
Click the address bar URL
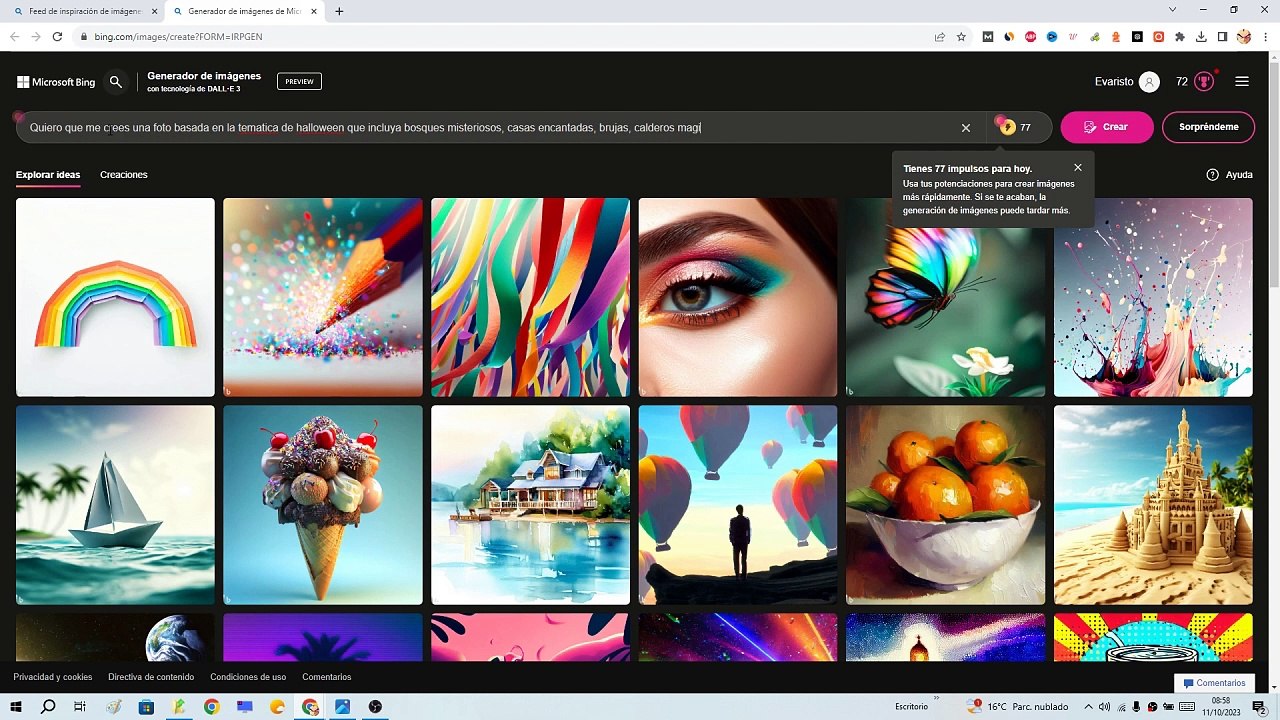point(178,37)
